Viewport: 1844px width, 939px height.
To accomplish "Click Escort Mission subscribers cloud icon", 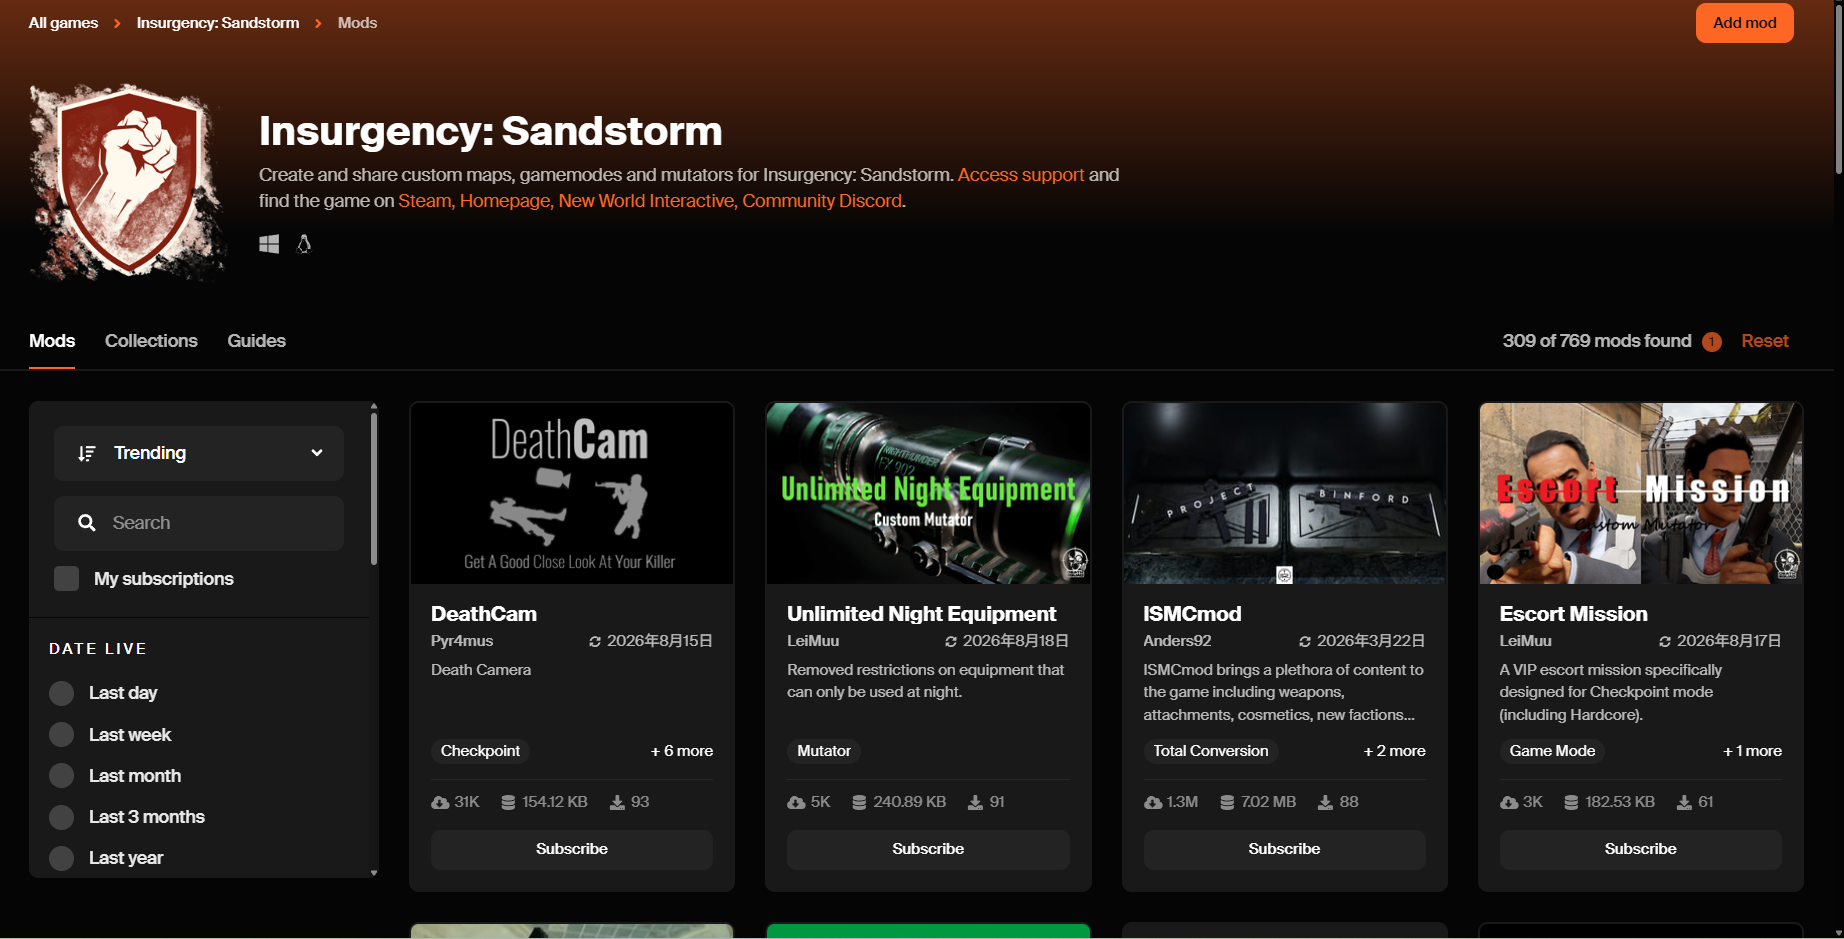I will pos(1509,802).
